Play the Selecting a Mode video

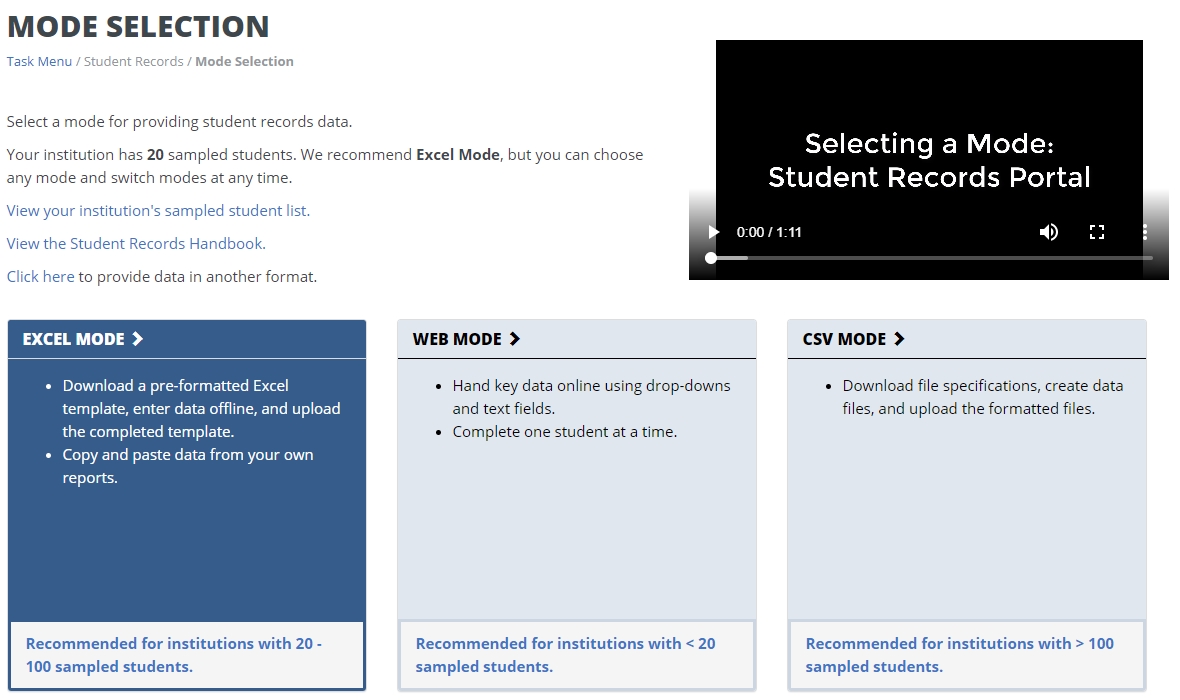(x=713, y=232)
